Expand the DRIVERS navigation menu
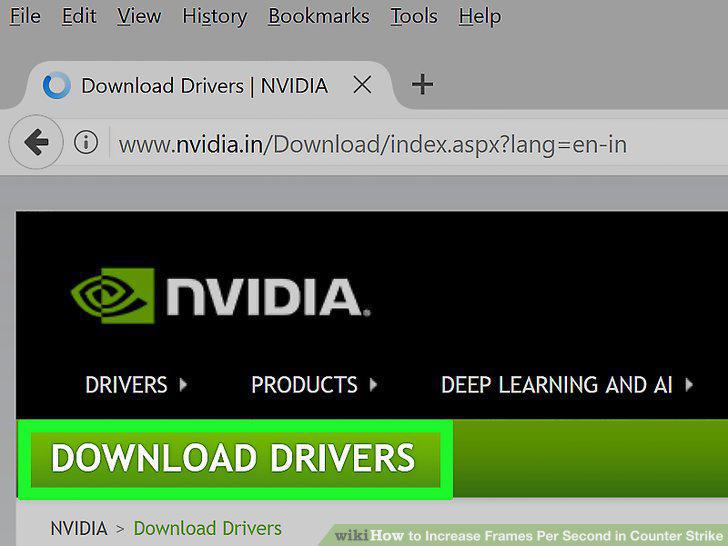 tap(136, 384)
